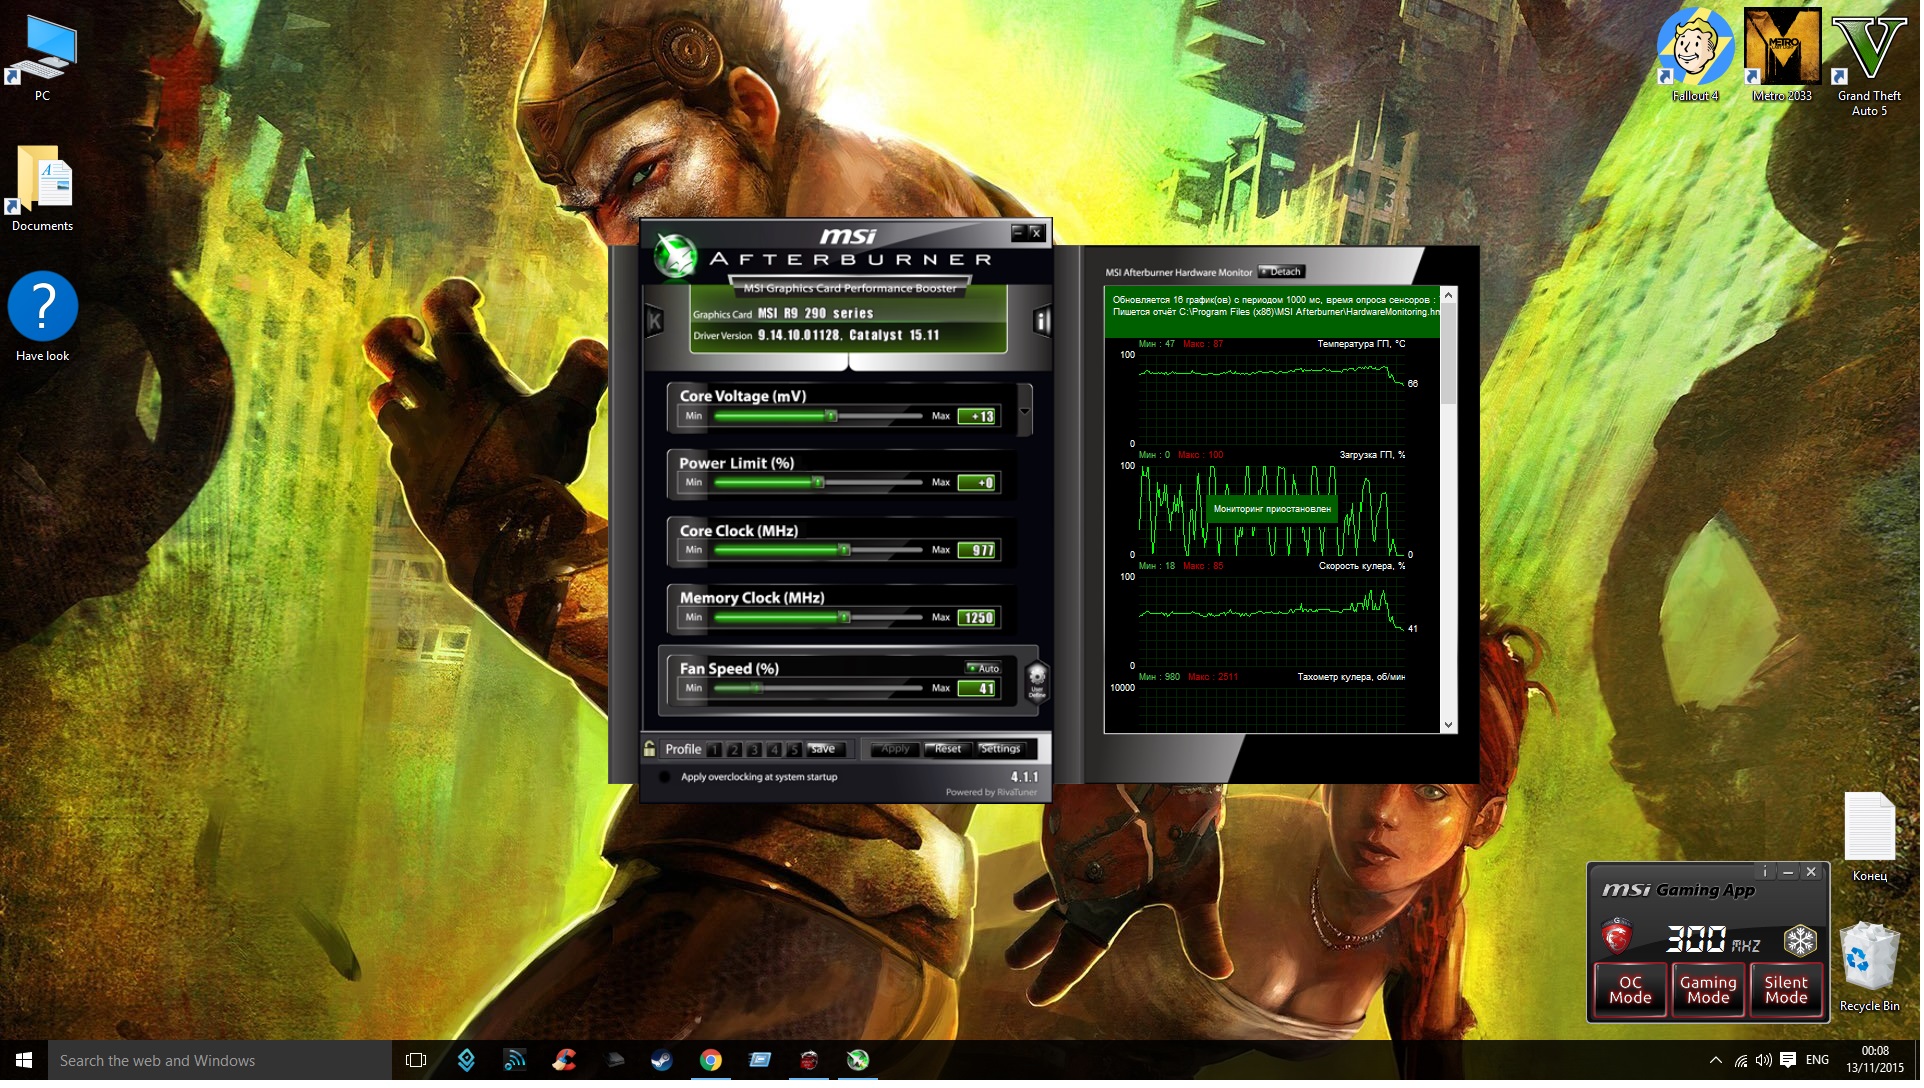The height and width of the screenshot is (1088, 1924).
Task: Click the ENG input language indicator
Action: click(x=1818, y=1061)
